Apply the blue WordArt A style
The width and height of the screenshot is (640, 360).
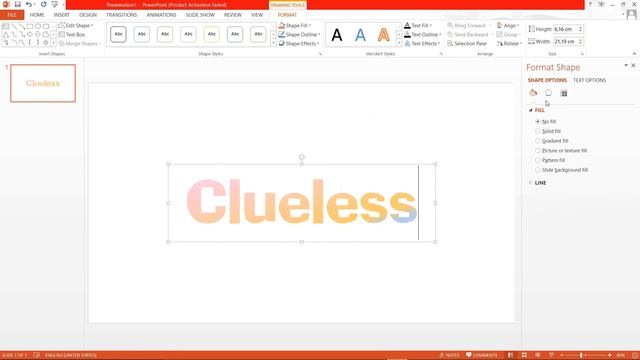(x=360, y=35)
